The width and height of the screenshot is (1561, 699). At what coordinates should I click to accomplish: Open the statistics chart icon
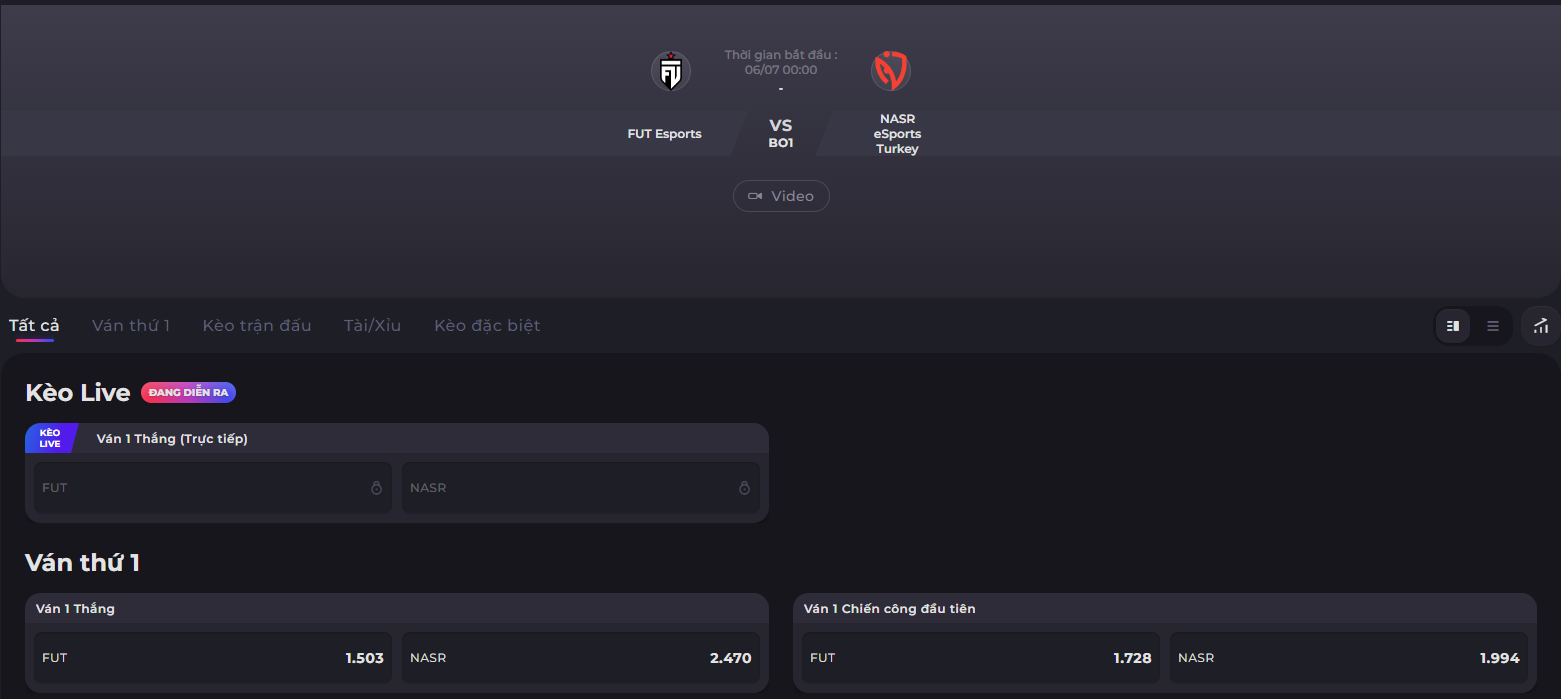point(1541,326)
